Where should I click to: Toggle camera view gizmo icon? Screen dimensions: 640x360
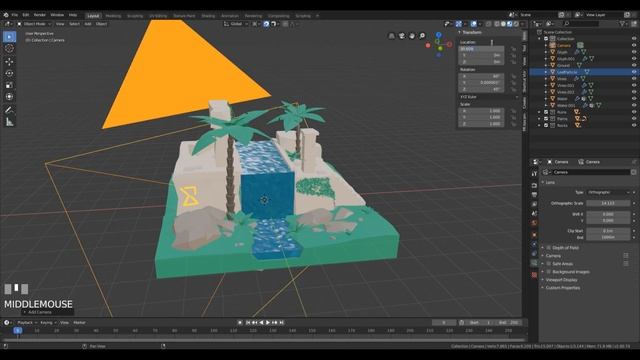[402, 36]
